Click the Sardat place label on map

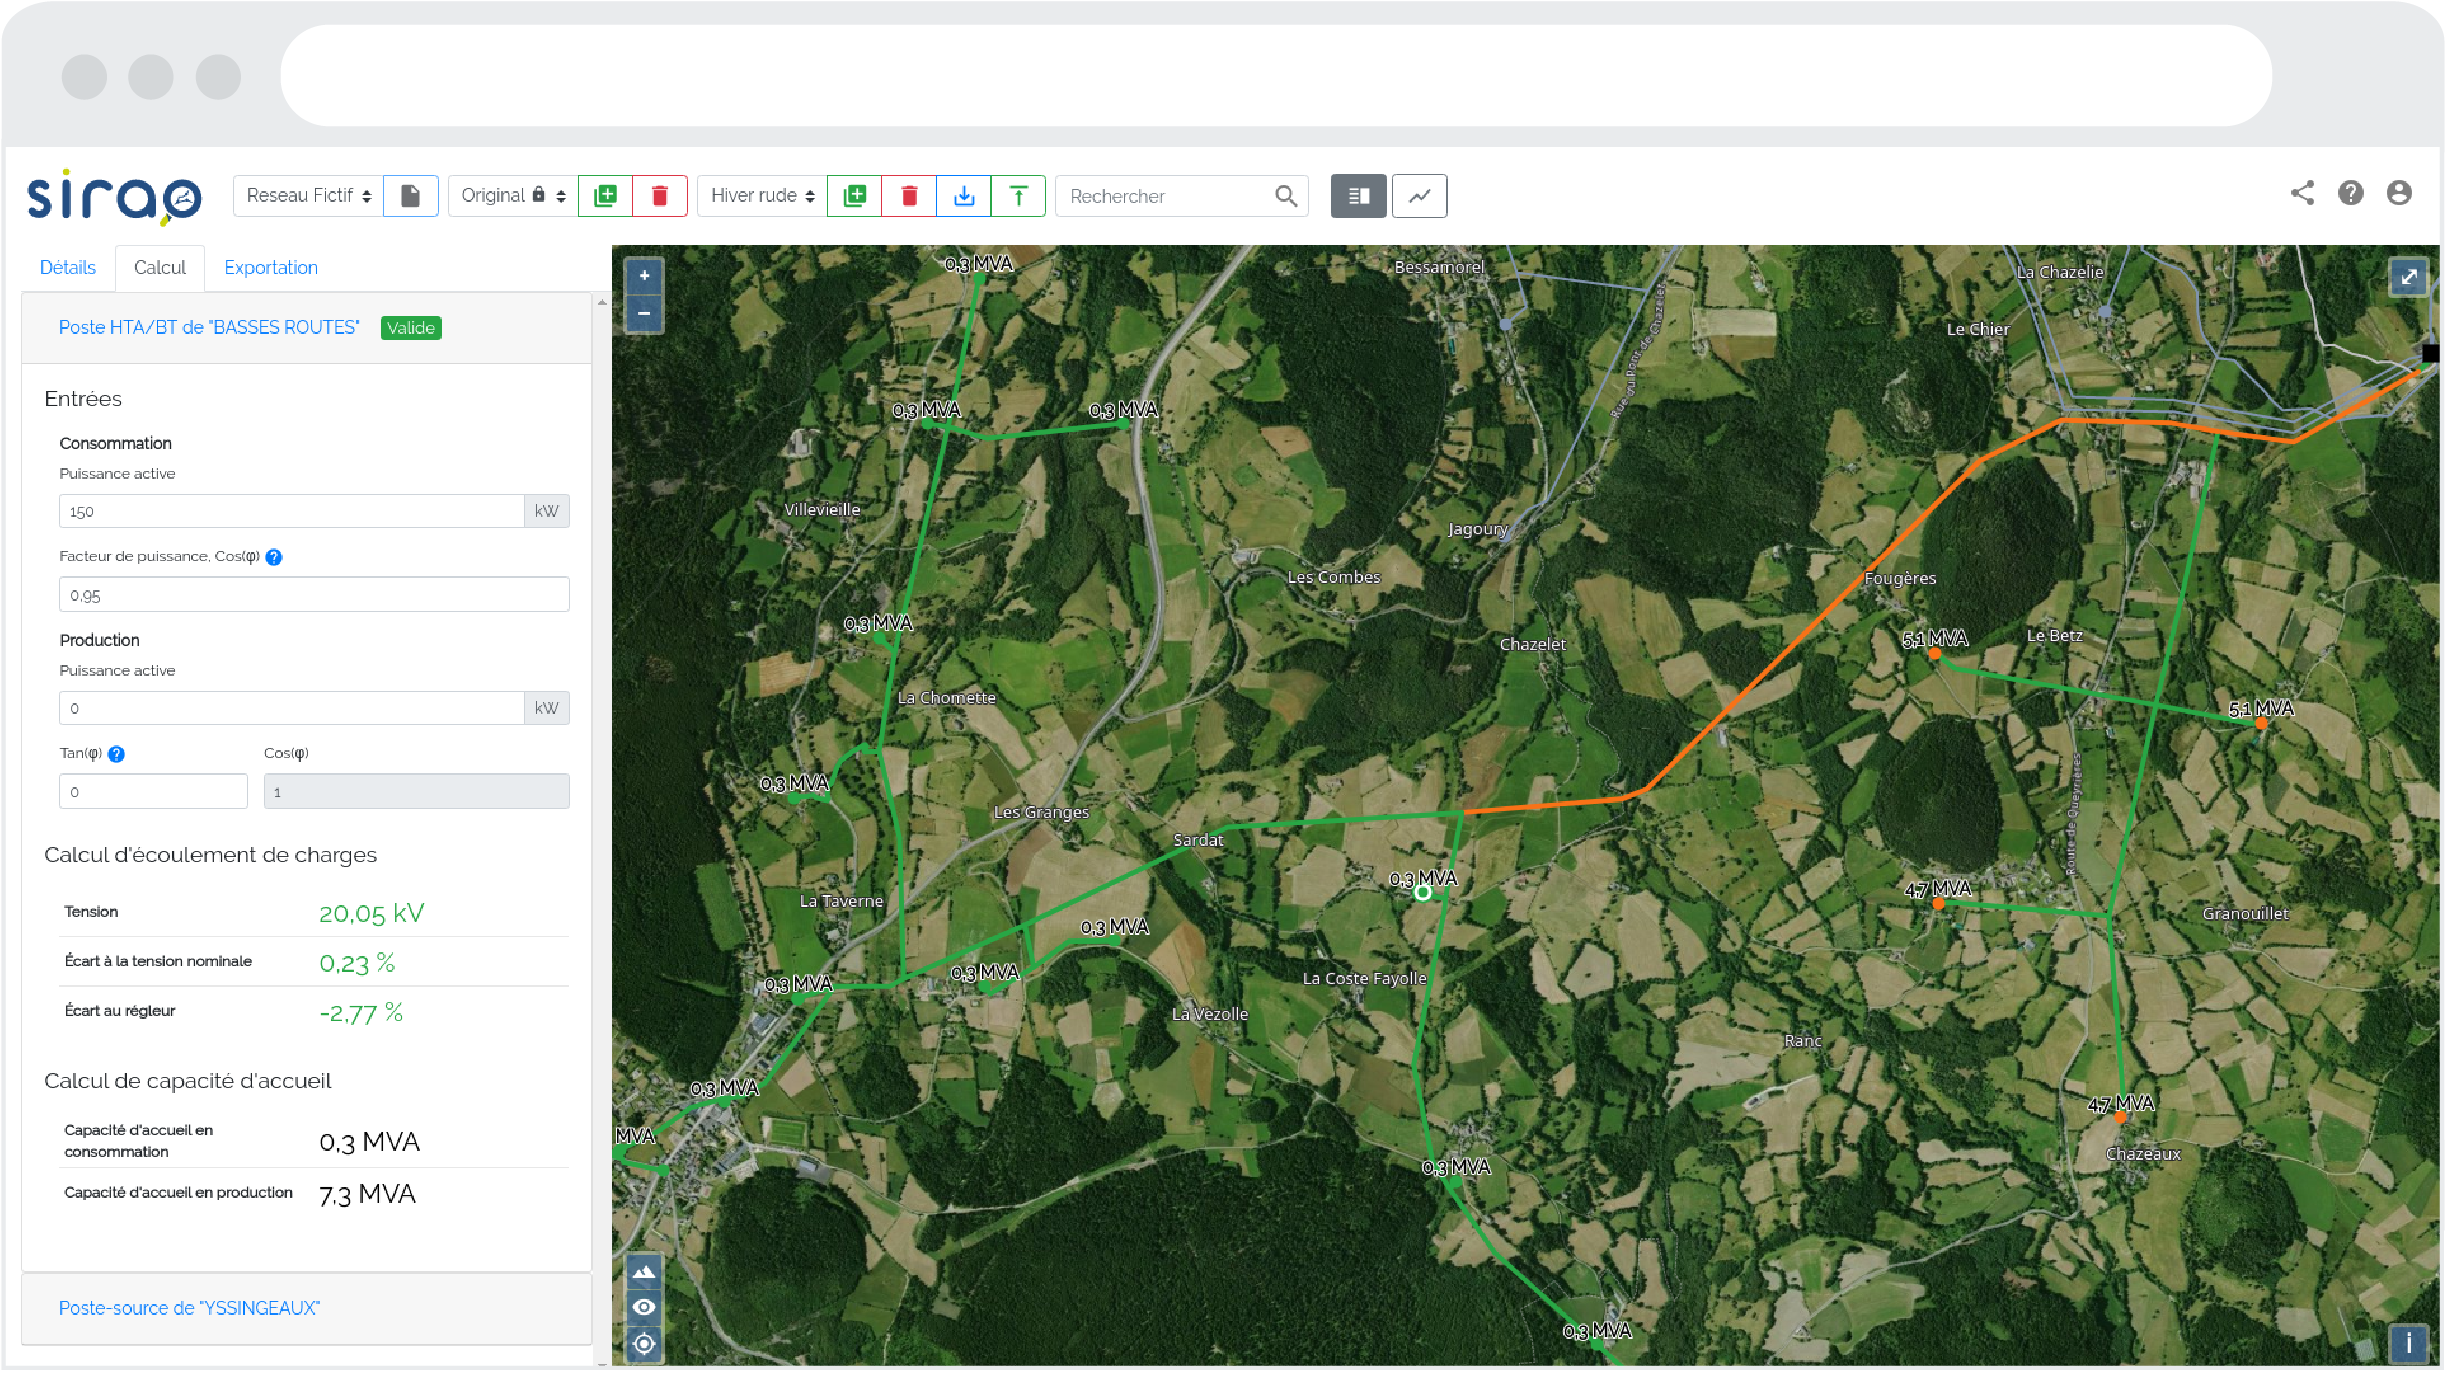pos(1198,840)
